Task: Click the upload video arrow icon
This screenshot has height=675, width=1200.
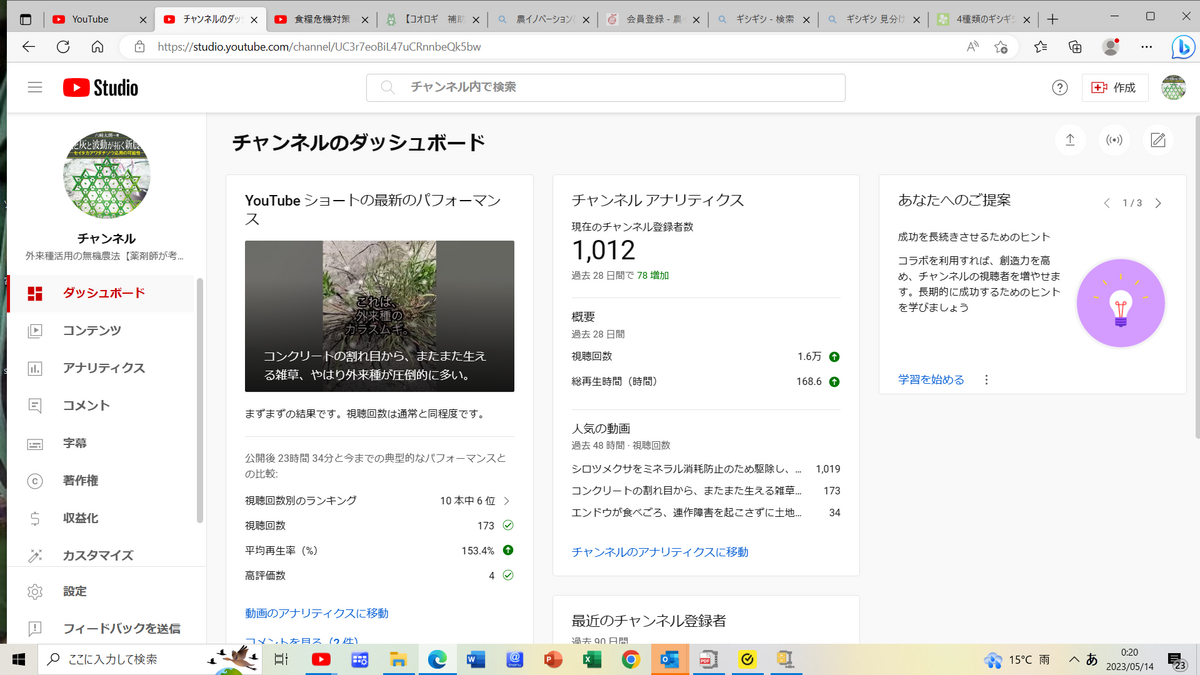Action: click(1070, 141)
